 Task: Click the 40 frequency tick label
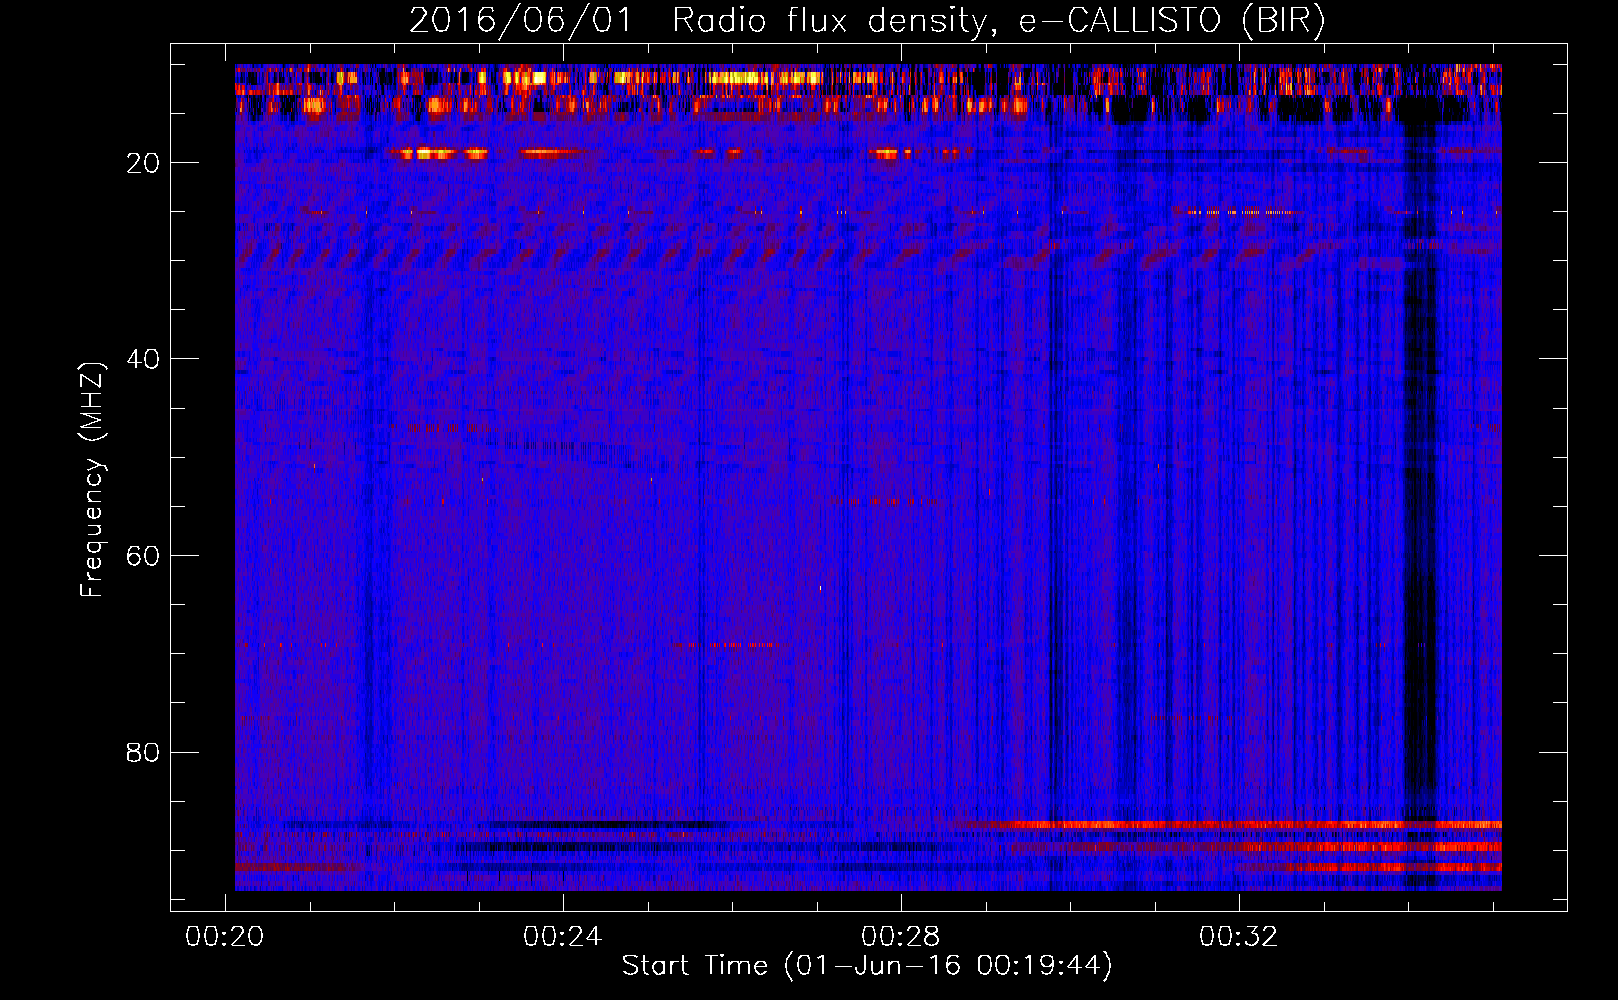(143, 359)
